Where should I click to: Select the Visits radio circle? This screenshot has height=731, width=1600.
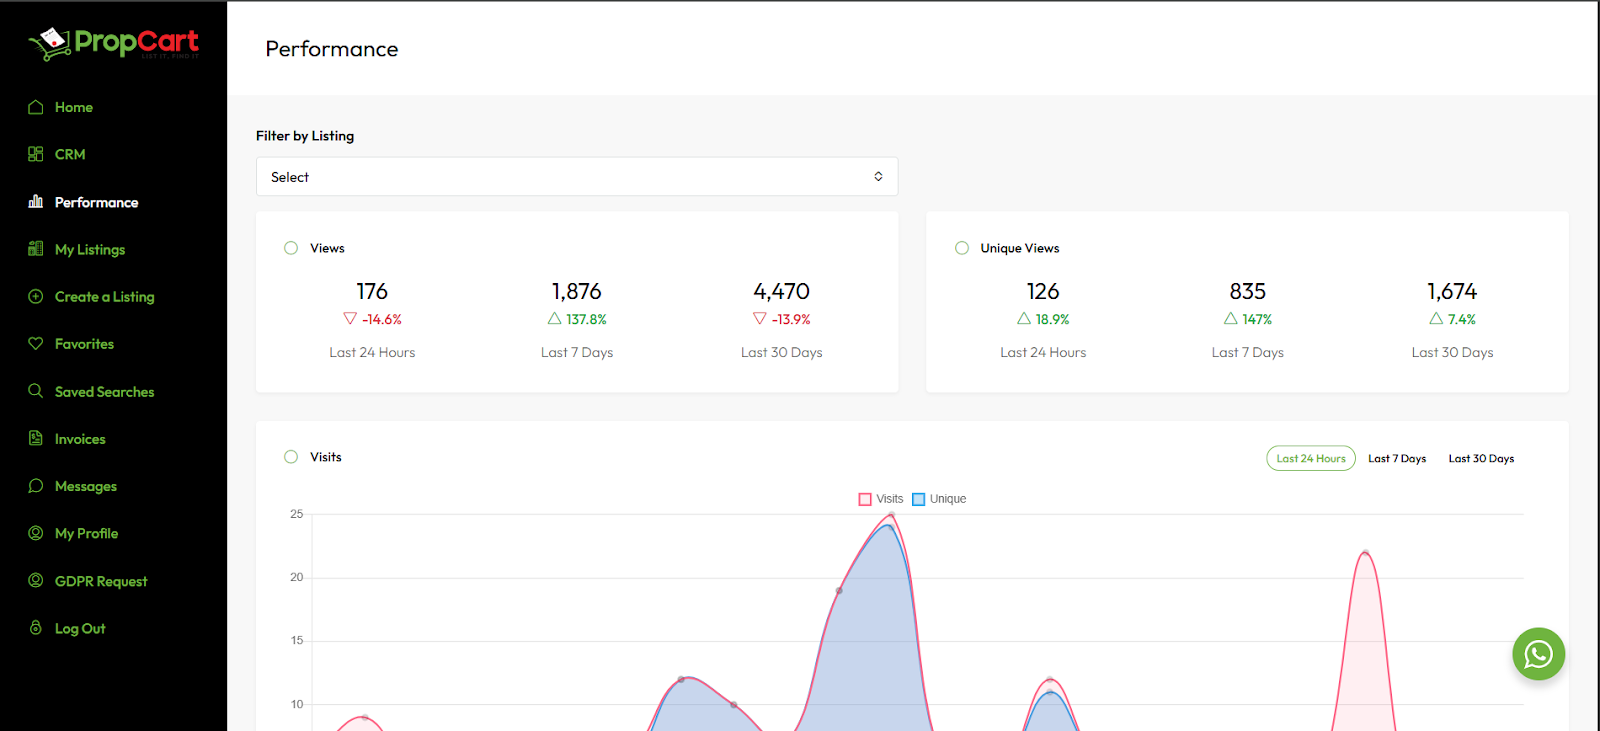click(291, 457)
